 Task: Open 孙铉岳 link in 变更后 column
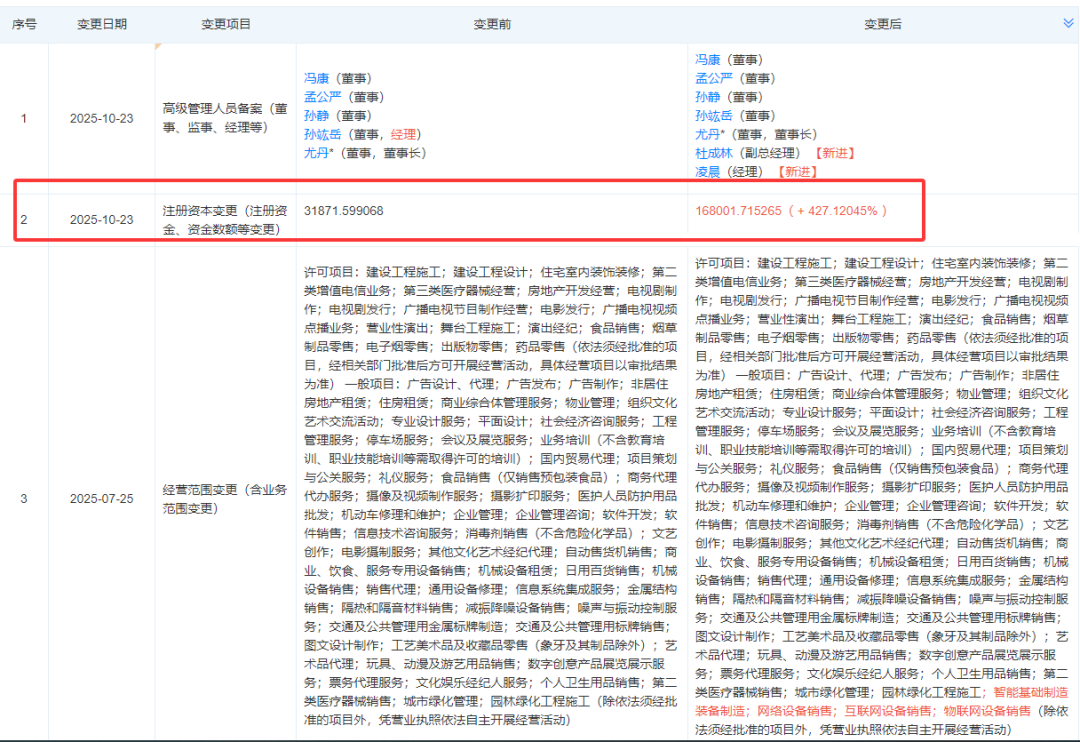(714, 115)
